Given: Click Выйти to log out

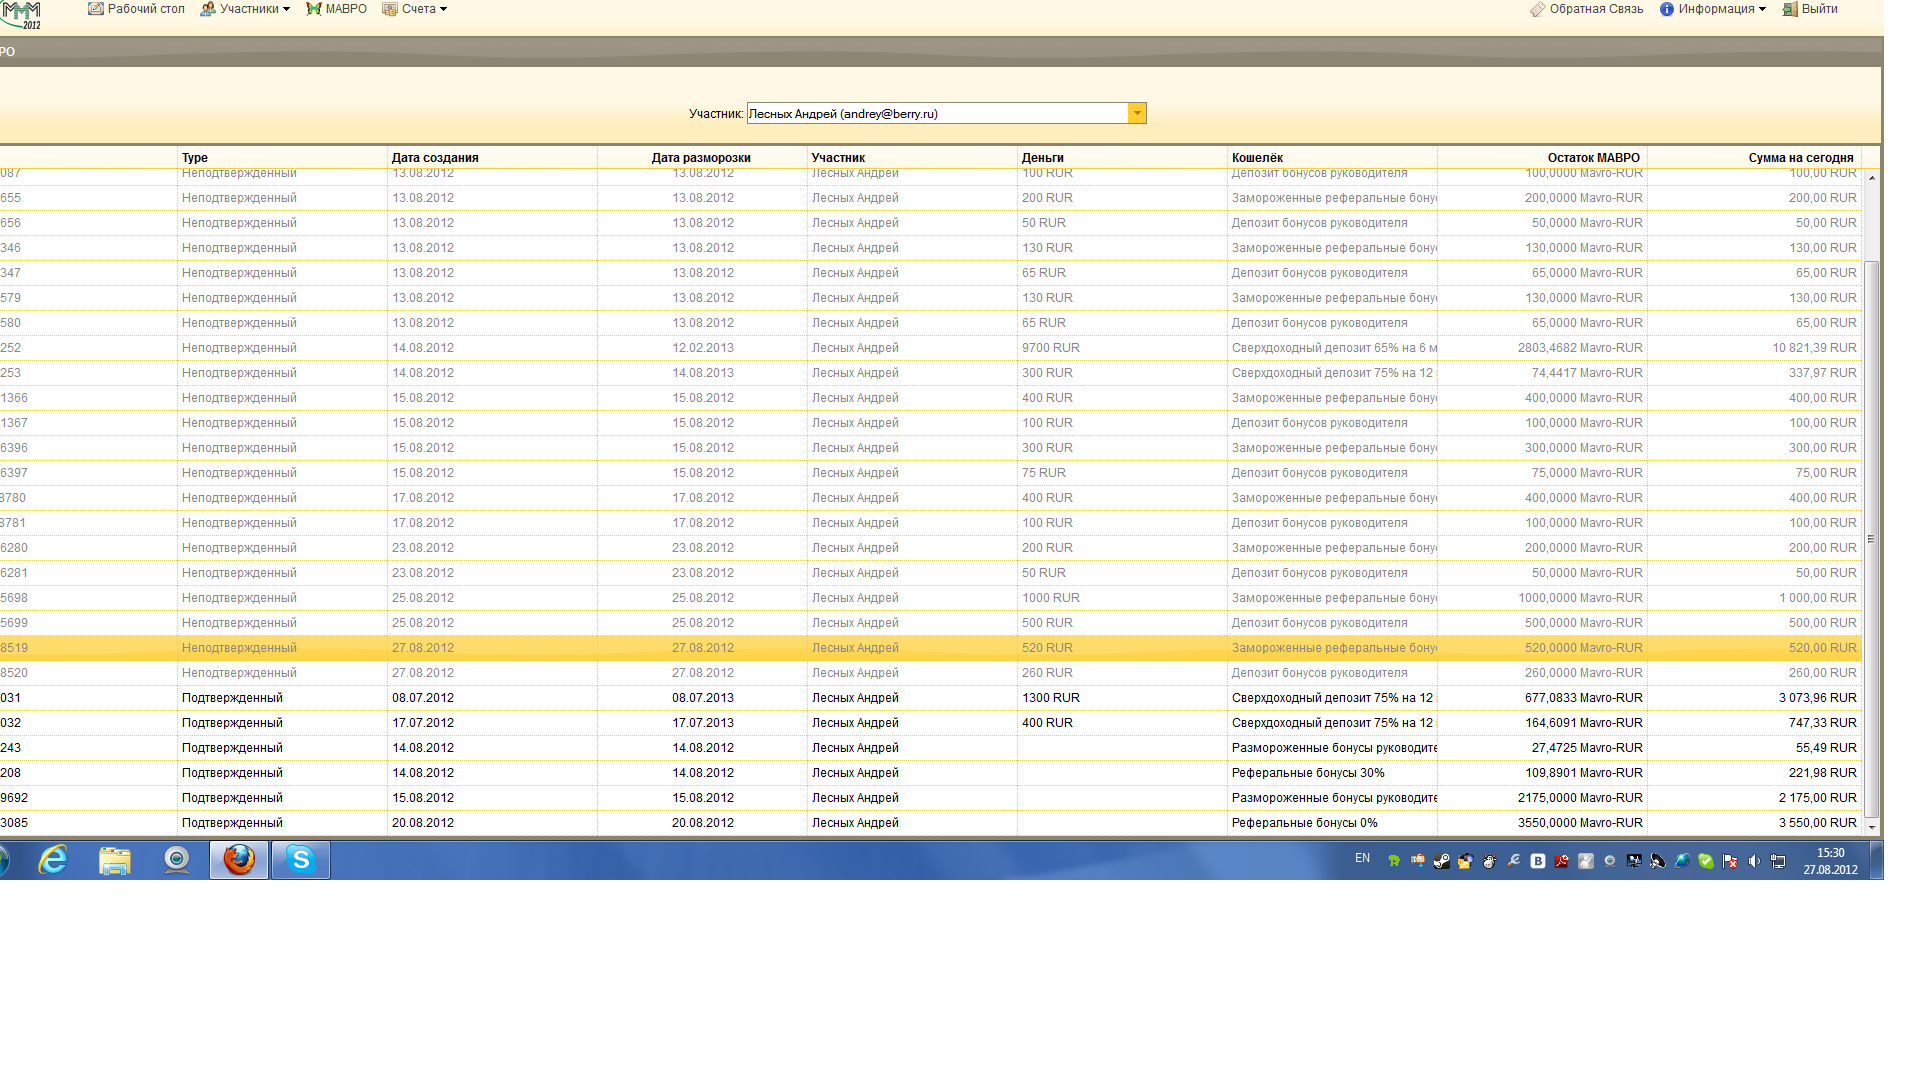Looking at the screenshot, I should tap(1810, 9).
